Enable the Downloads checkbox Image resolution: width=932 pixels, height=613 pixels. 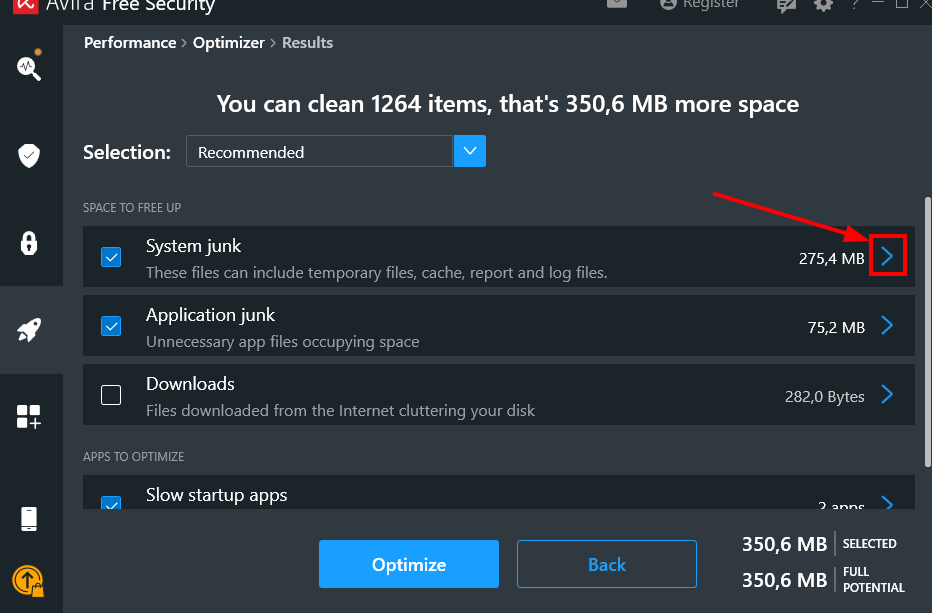click(x=111, y=395)
